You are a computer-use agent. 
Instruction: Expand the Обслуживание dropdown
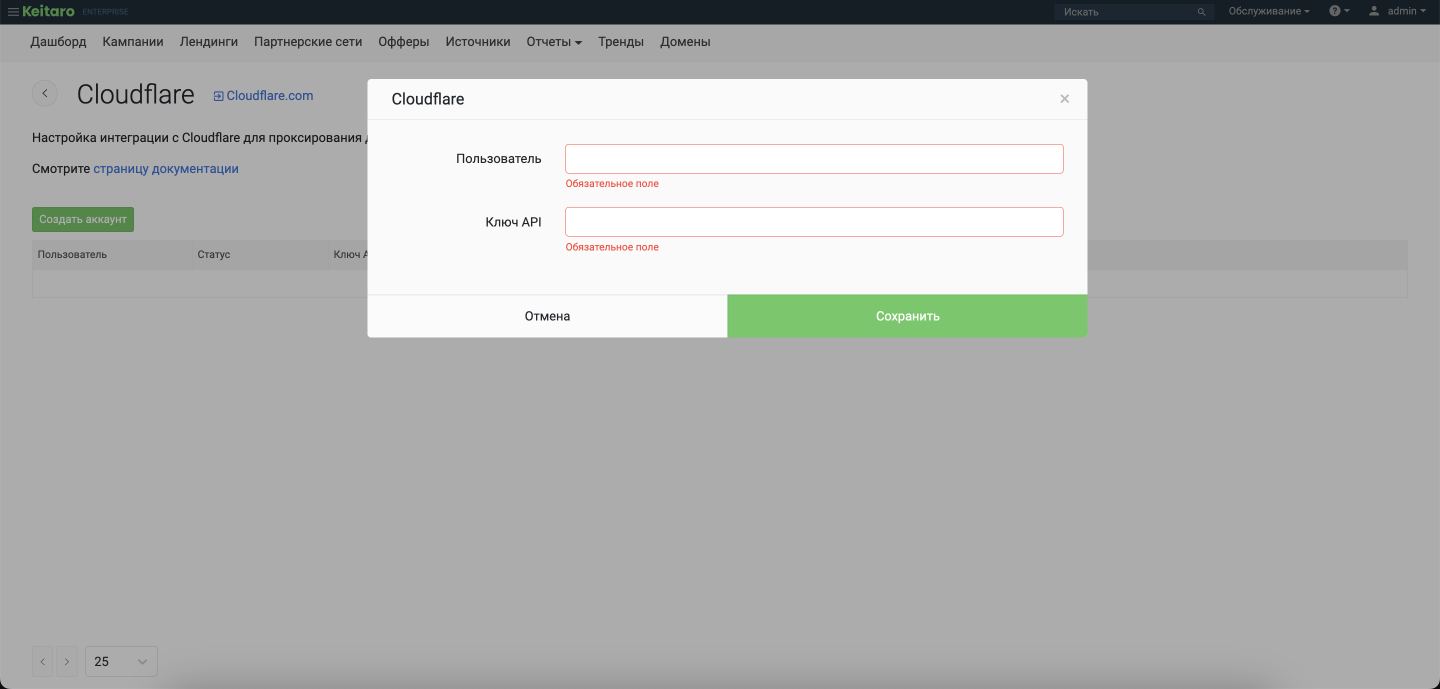point(1269,11)
